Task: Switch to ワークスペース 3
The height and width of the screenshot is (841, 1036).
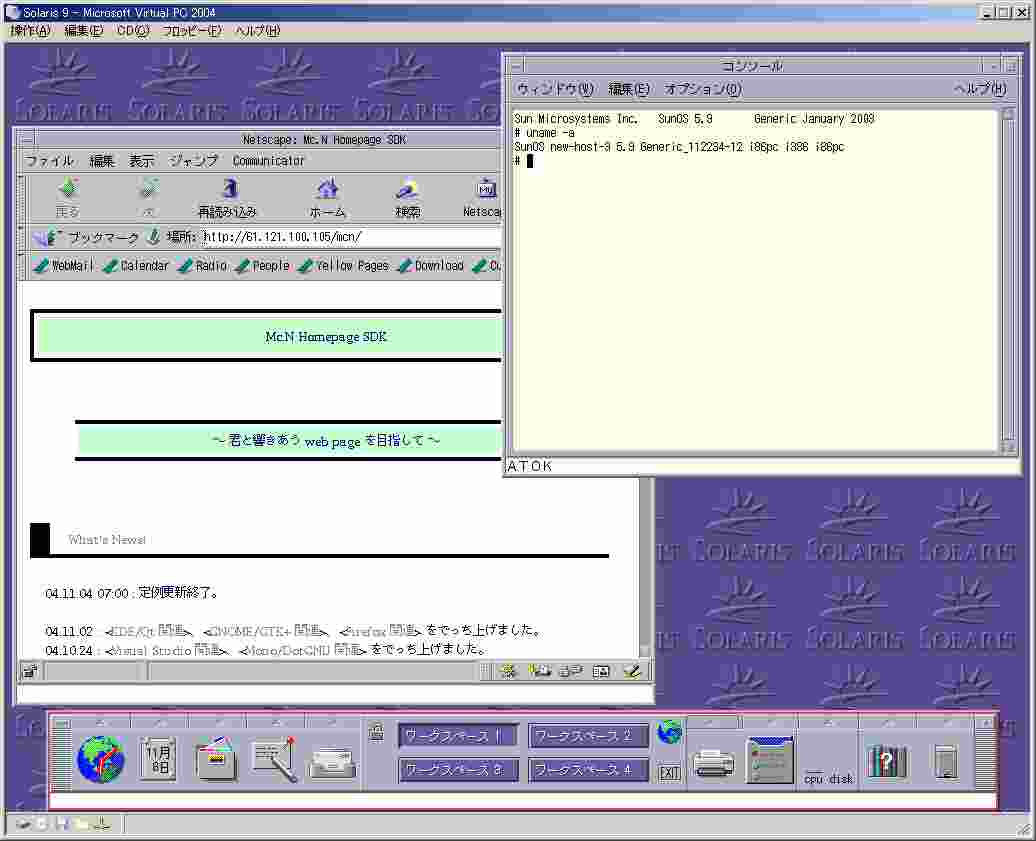Action: [x=459, y=770]
